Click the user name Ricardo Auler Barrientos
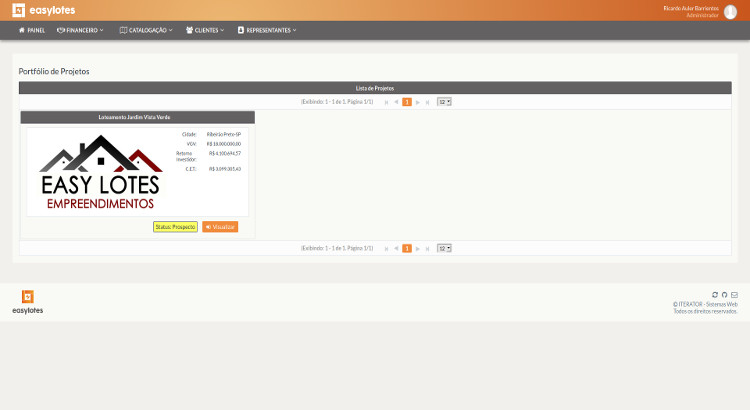The width and height of the screenshot is (750, 410). pyautogui.click(x=691, y=8)
